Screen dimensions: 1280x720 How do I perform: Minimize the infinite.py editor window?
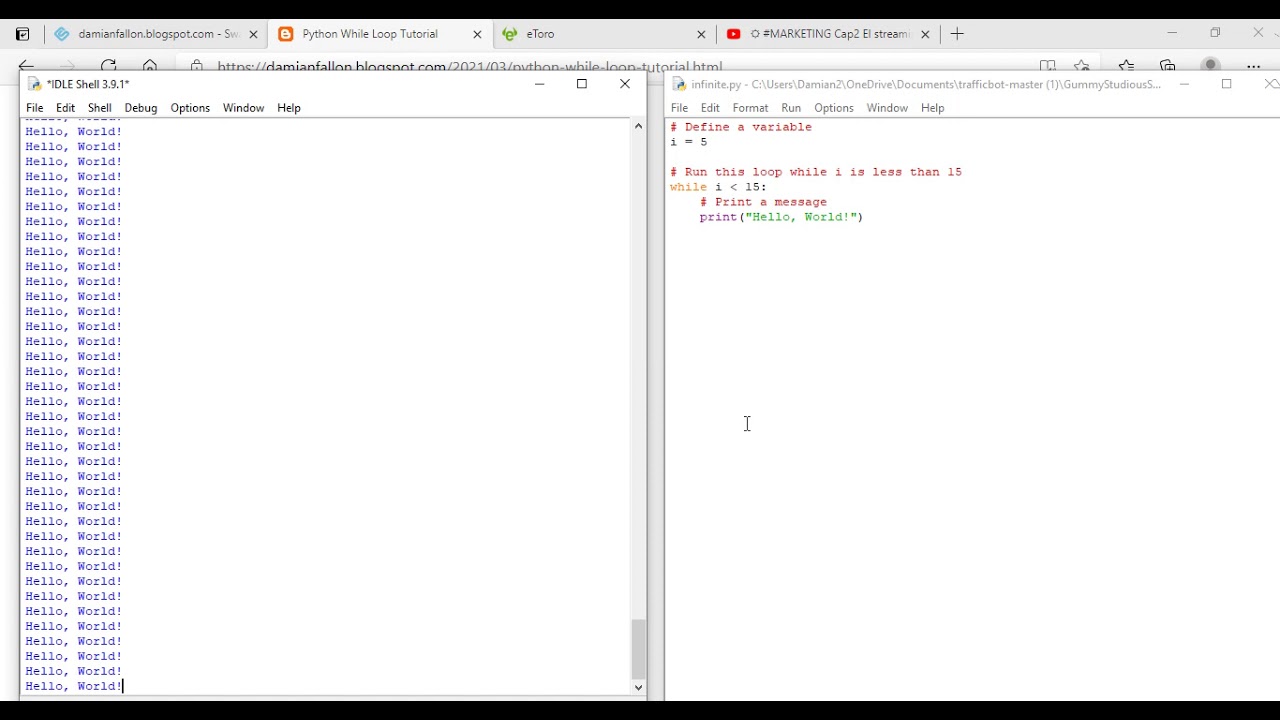pos(1184,84)
